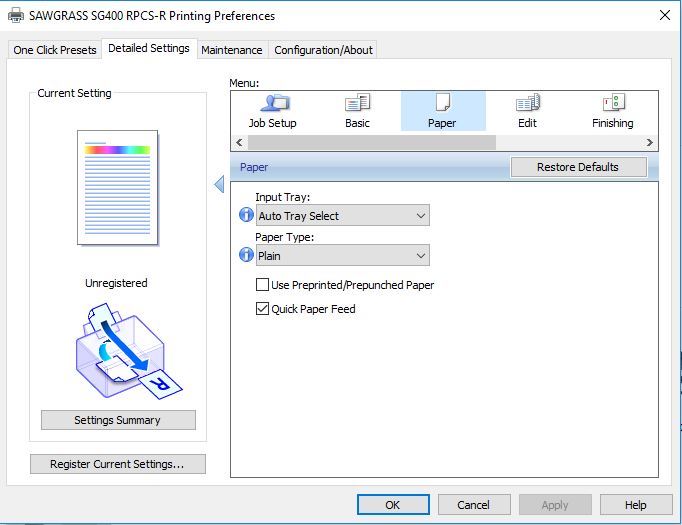Open the Finishing menu icon

click(x=612, y=111)
